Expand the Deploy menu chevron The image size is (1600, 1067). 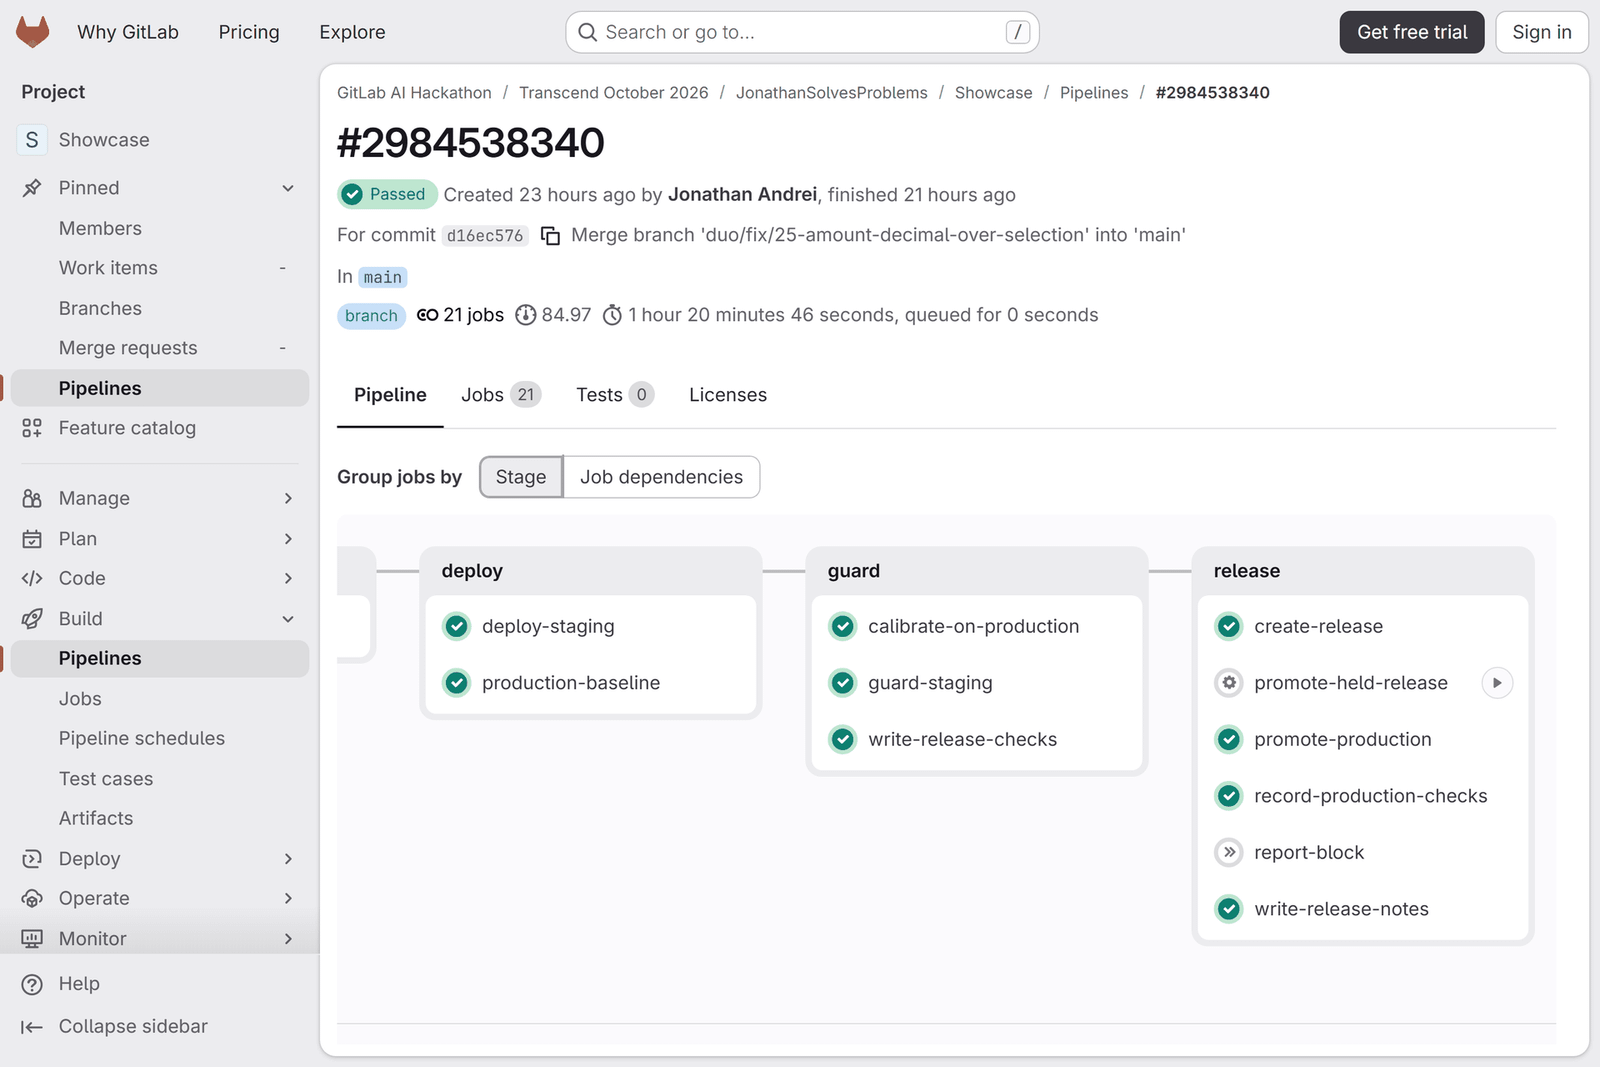coord(288,859)
